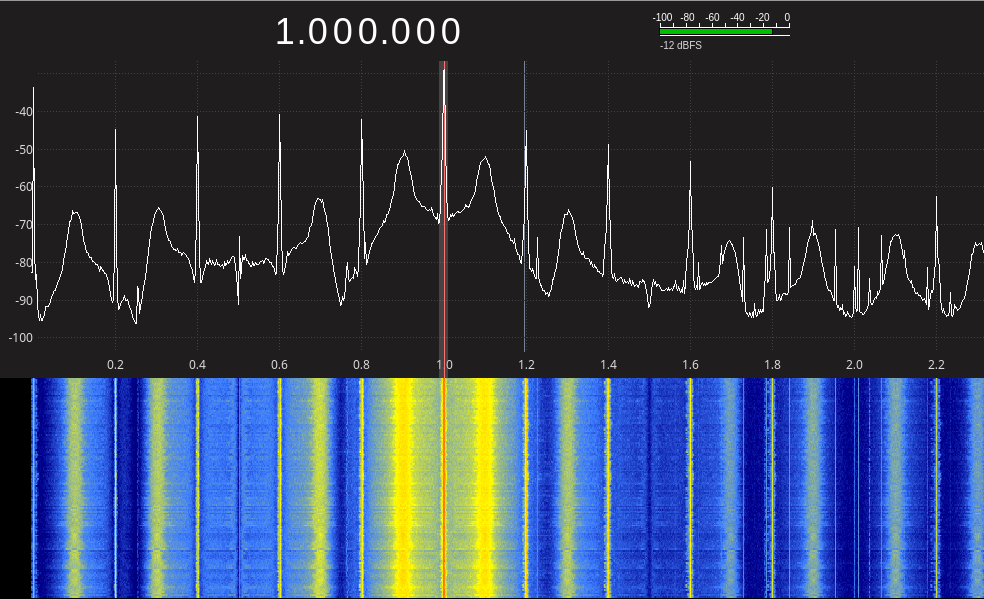Click the 2.0 frequency axis label

[854, 365]
